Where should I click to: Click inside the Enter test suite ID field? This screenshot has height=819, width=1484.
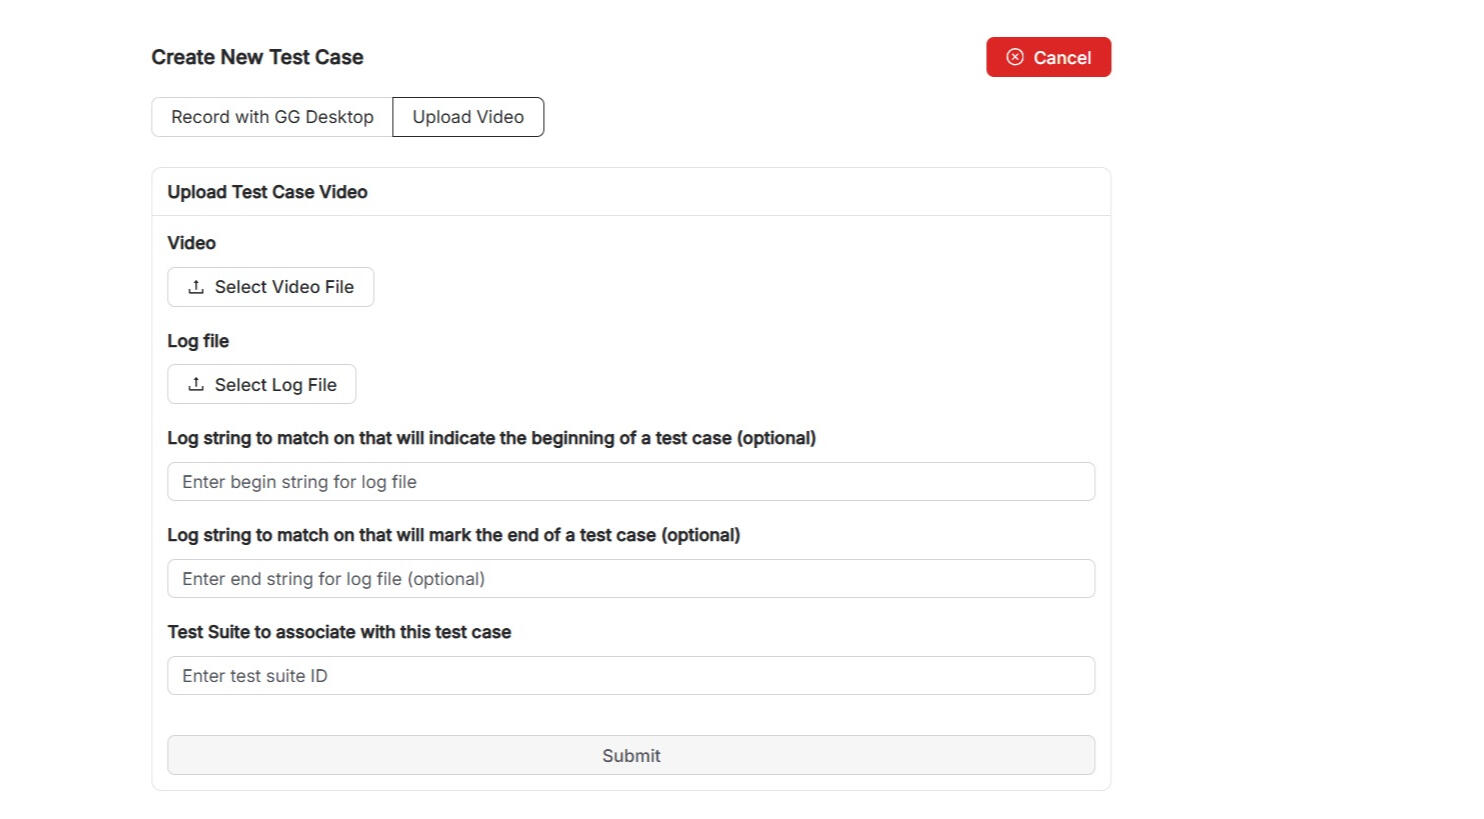pyautogui.click(x=630, y=675)
